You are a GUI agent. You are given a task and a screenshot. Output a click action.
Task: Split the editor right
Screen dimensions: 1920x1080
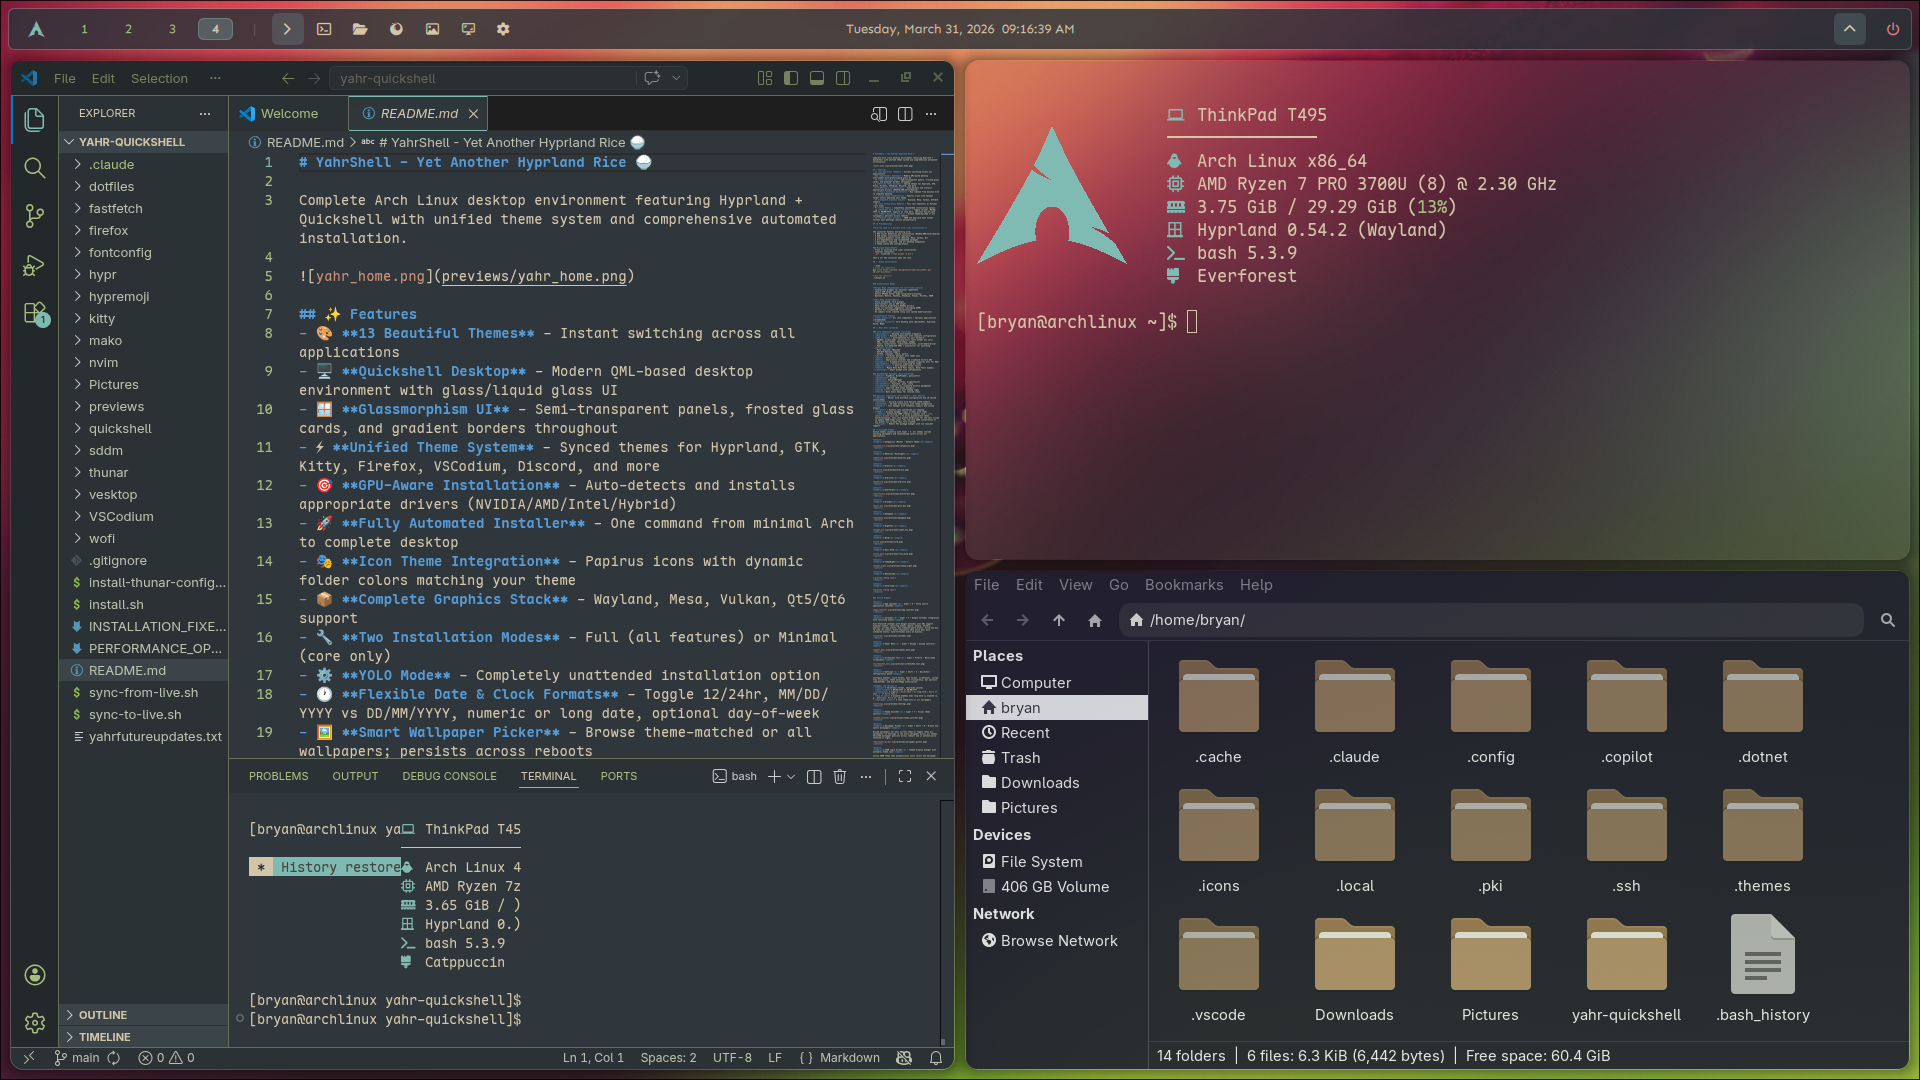click(905, 114)
